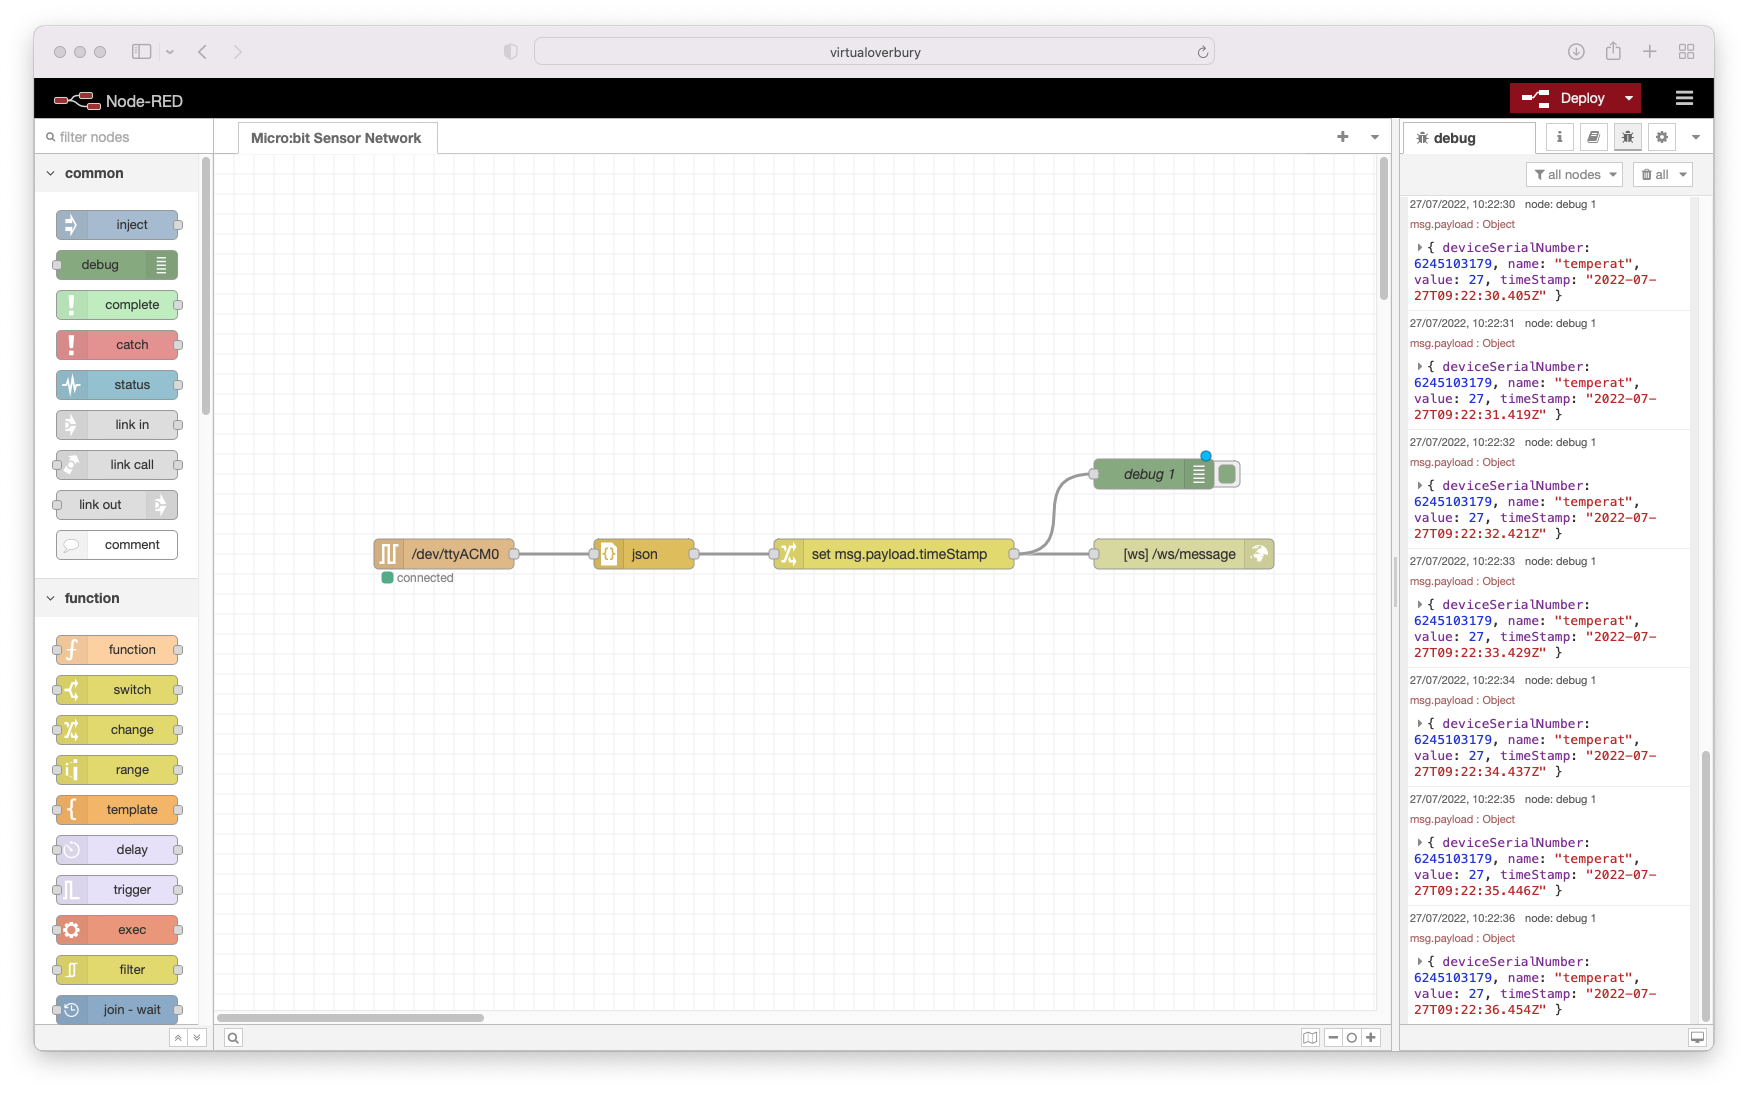This screenshot has height=1093, width=1748.
Task: Click the workspace vertical scrollbar
Action: pyautogui.click(x=1384, y=228)
